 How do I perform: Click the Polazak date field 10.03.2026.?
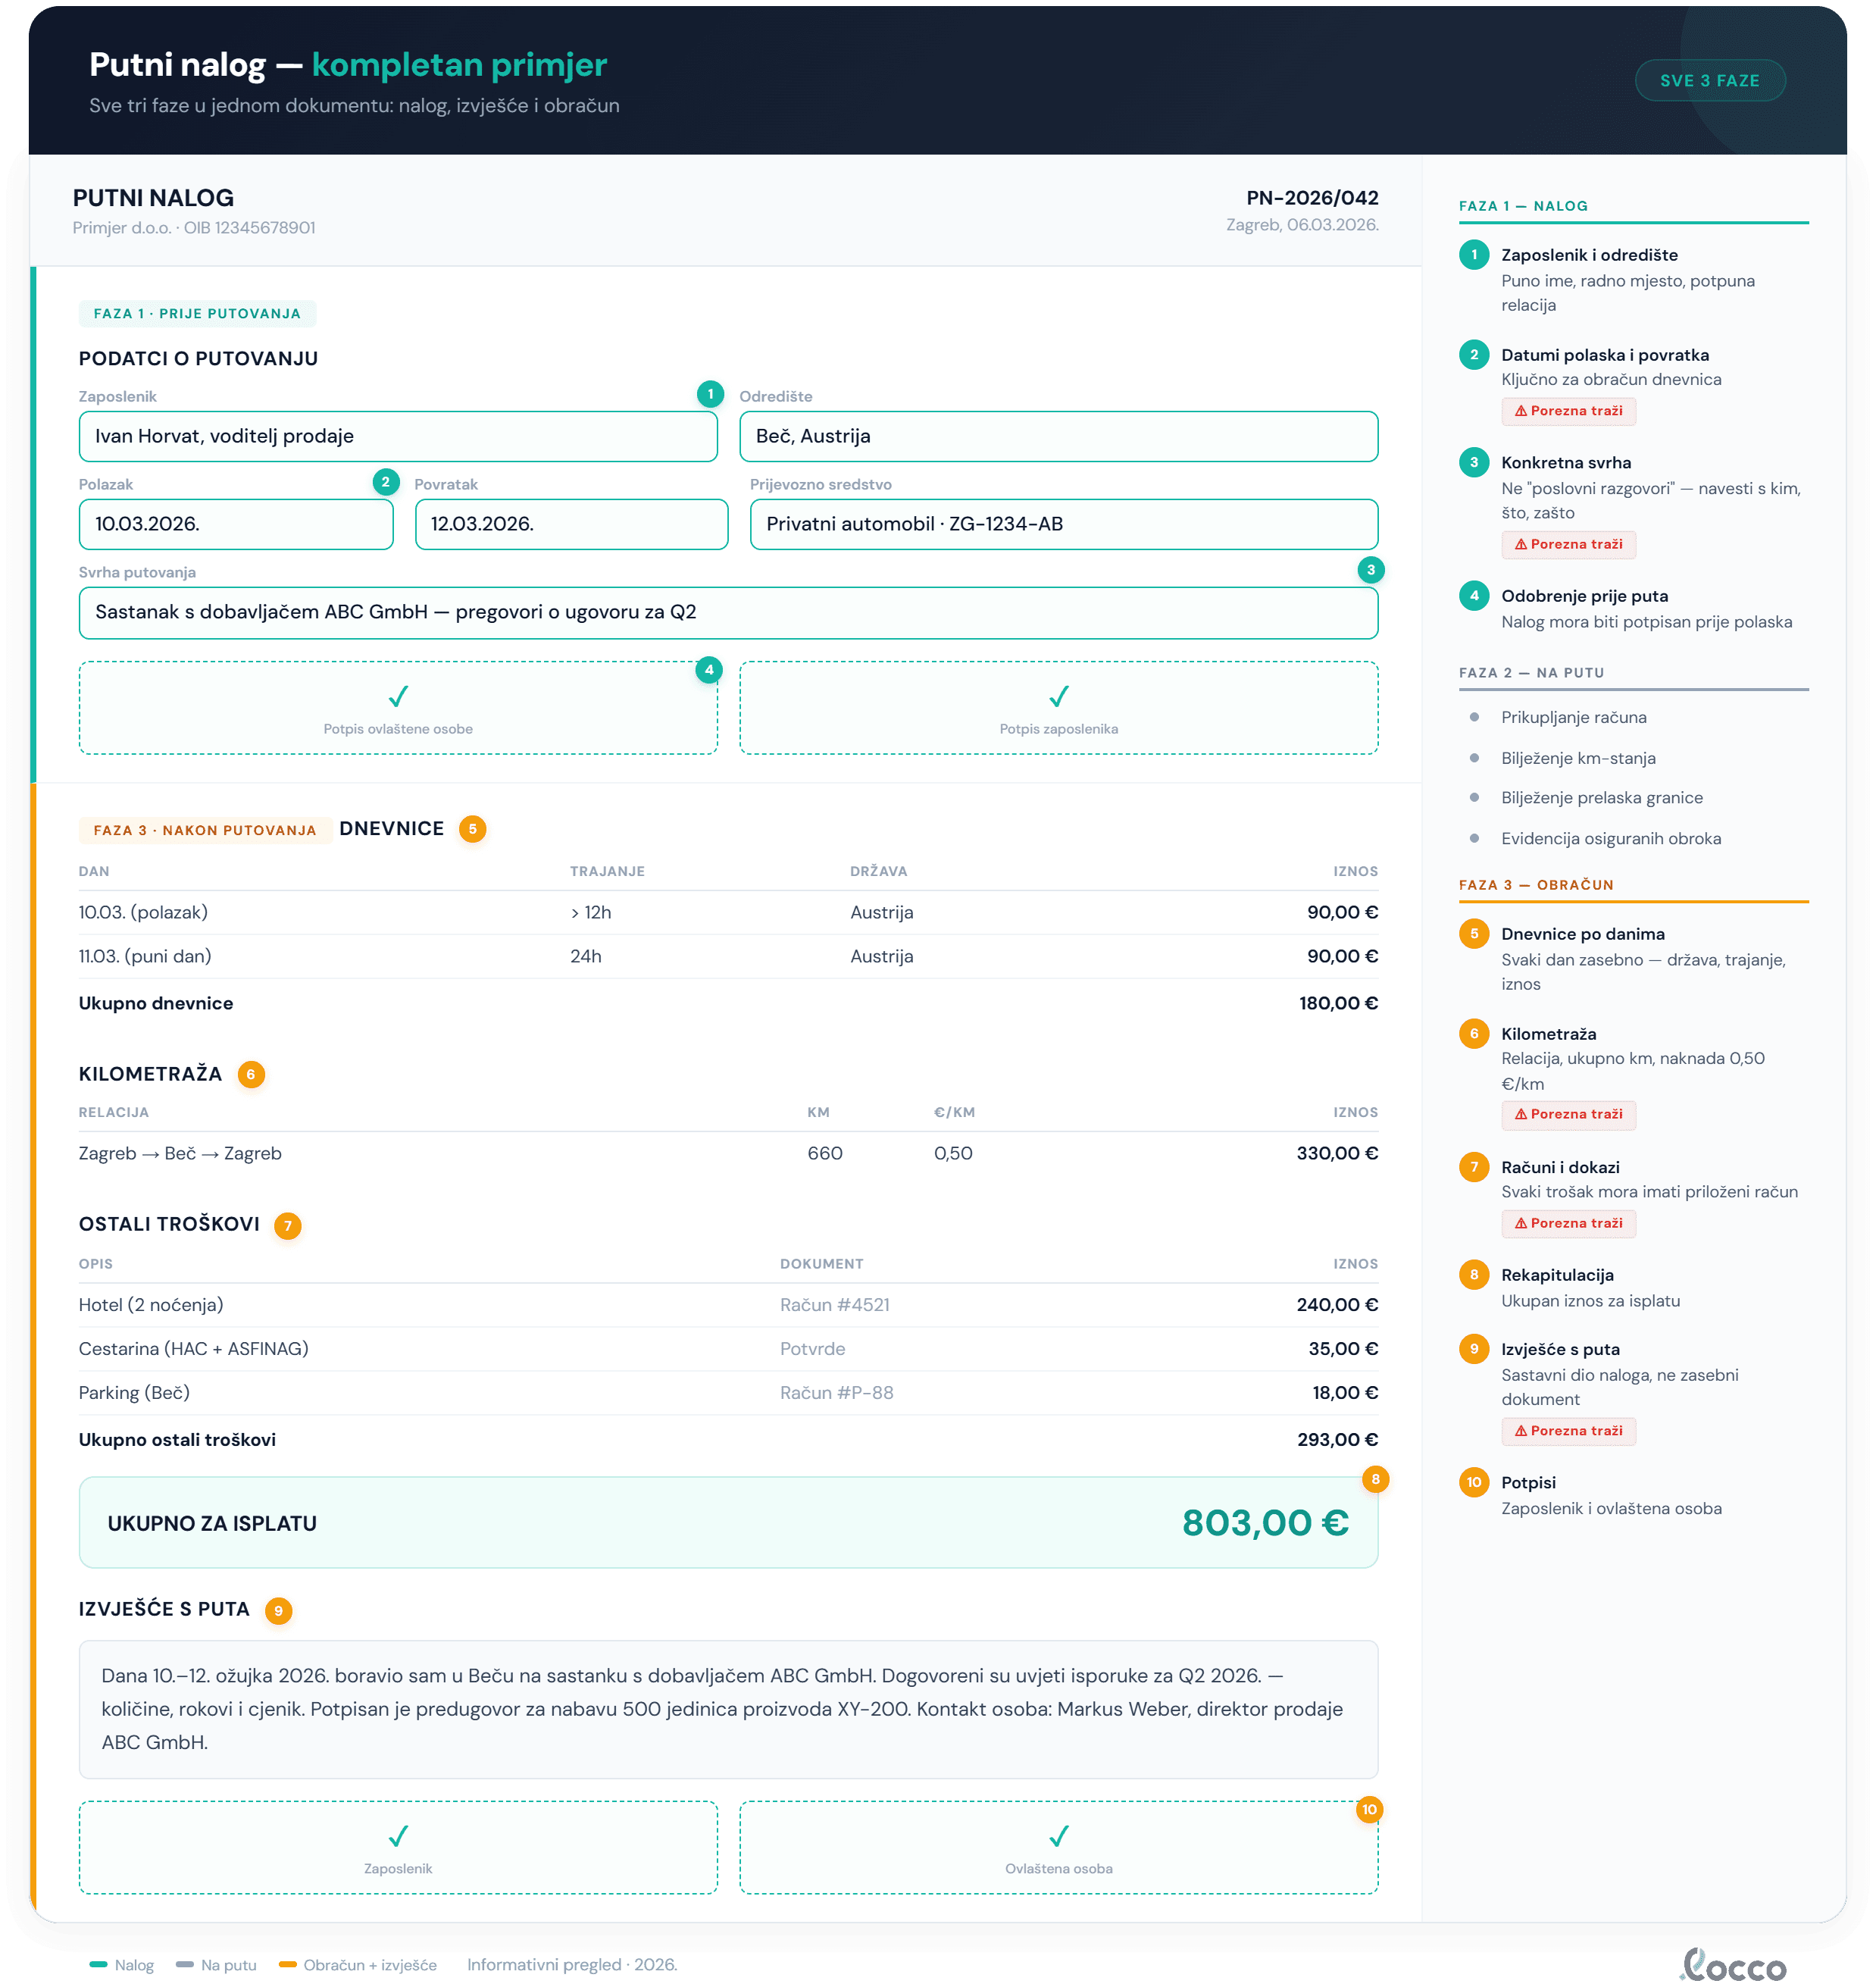[x=236, y=524]
